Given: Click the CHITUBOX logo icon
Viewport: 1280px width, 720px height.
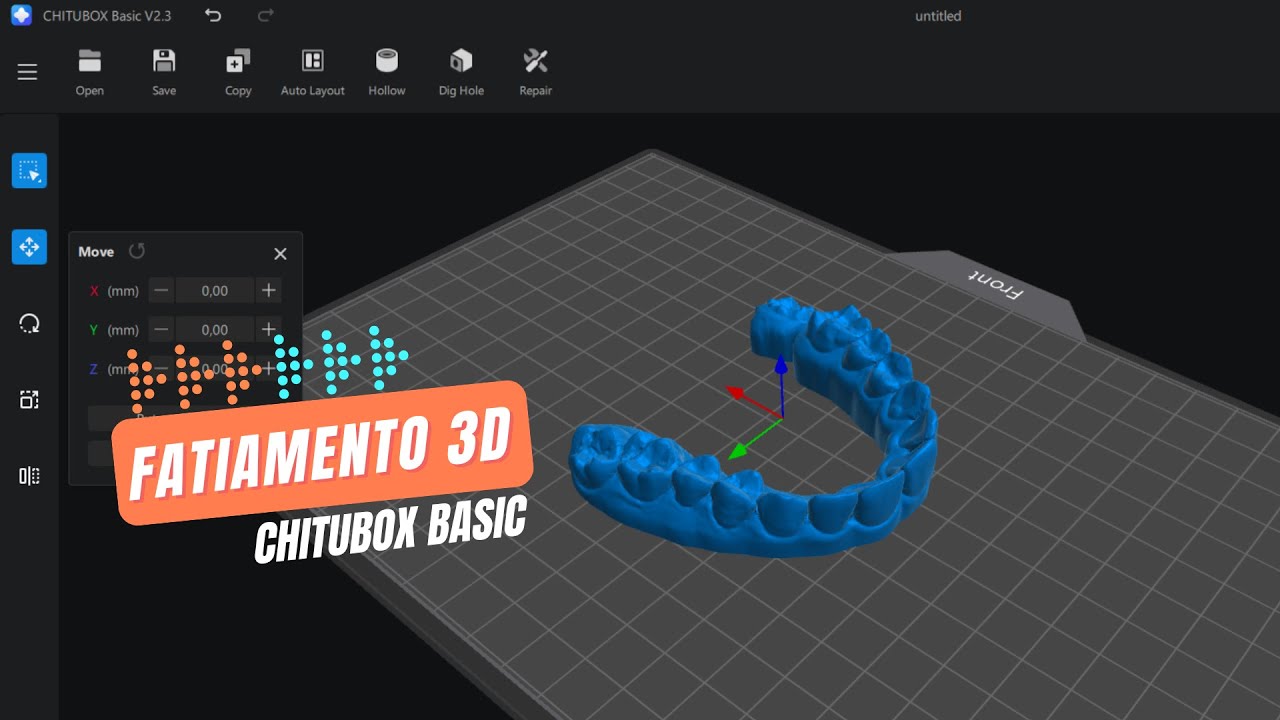Looking at the screenshot, I should [x=21, y=15].
